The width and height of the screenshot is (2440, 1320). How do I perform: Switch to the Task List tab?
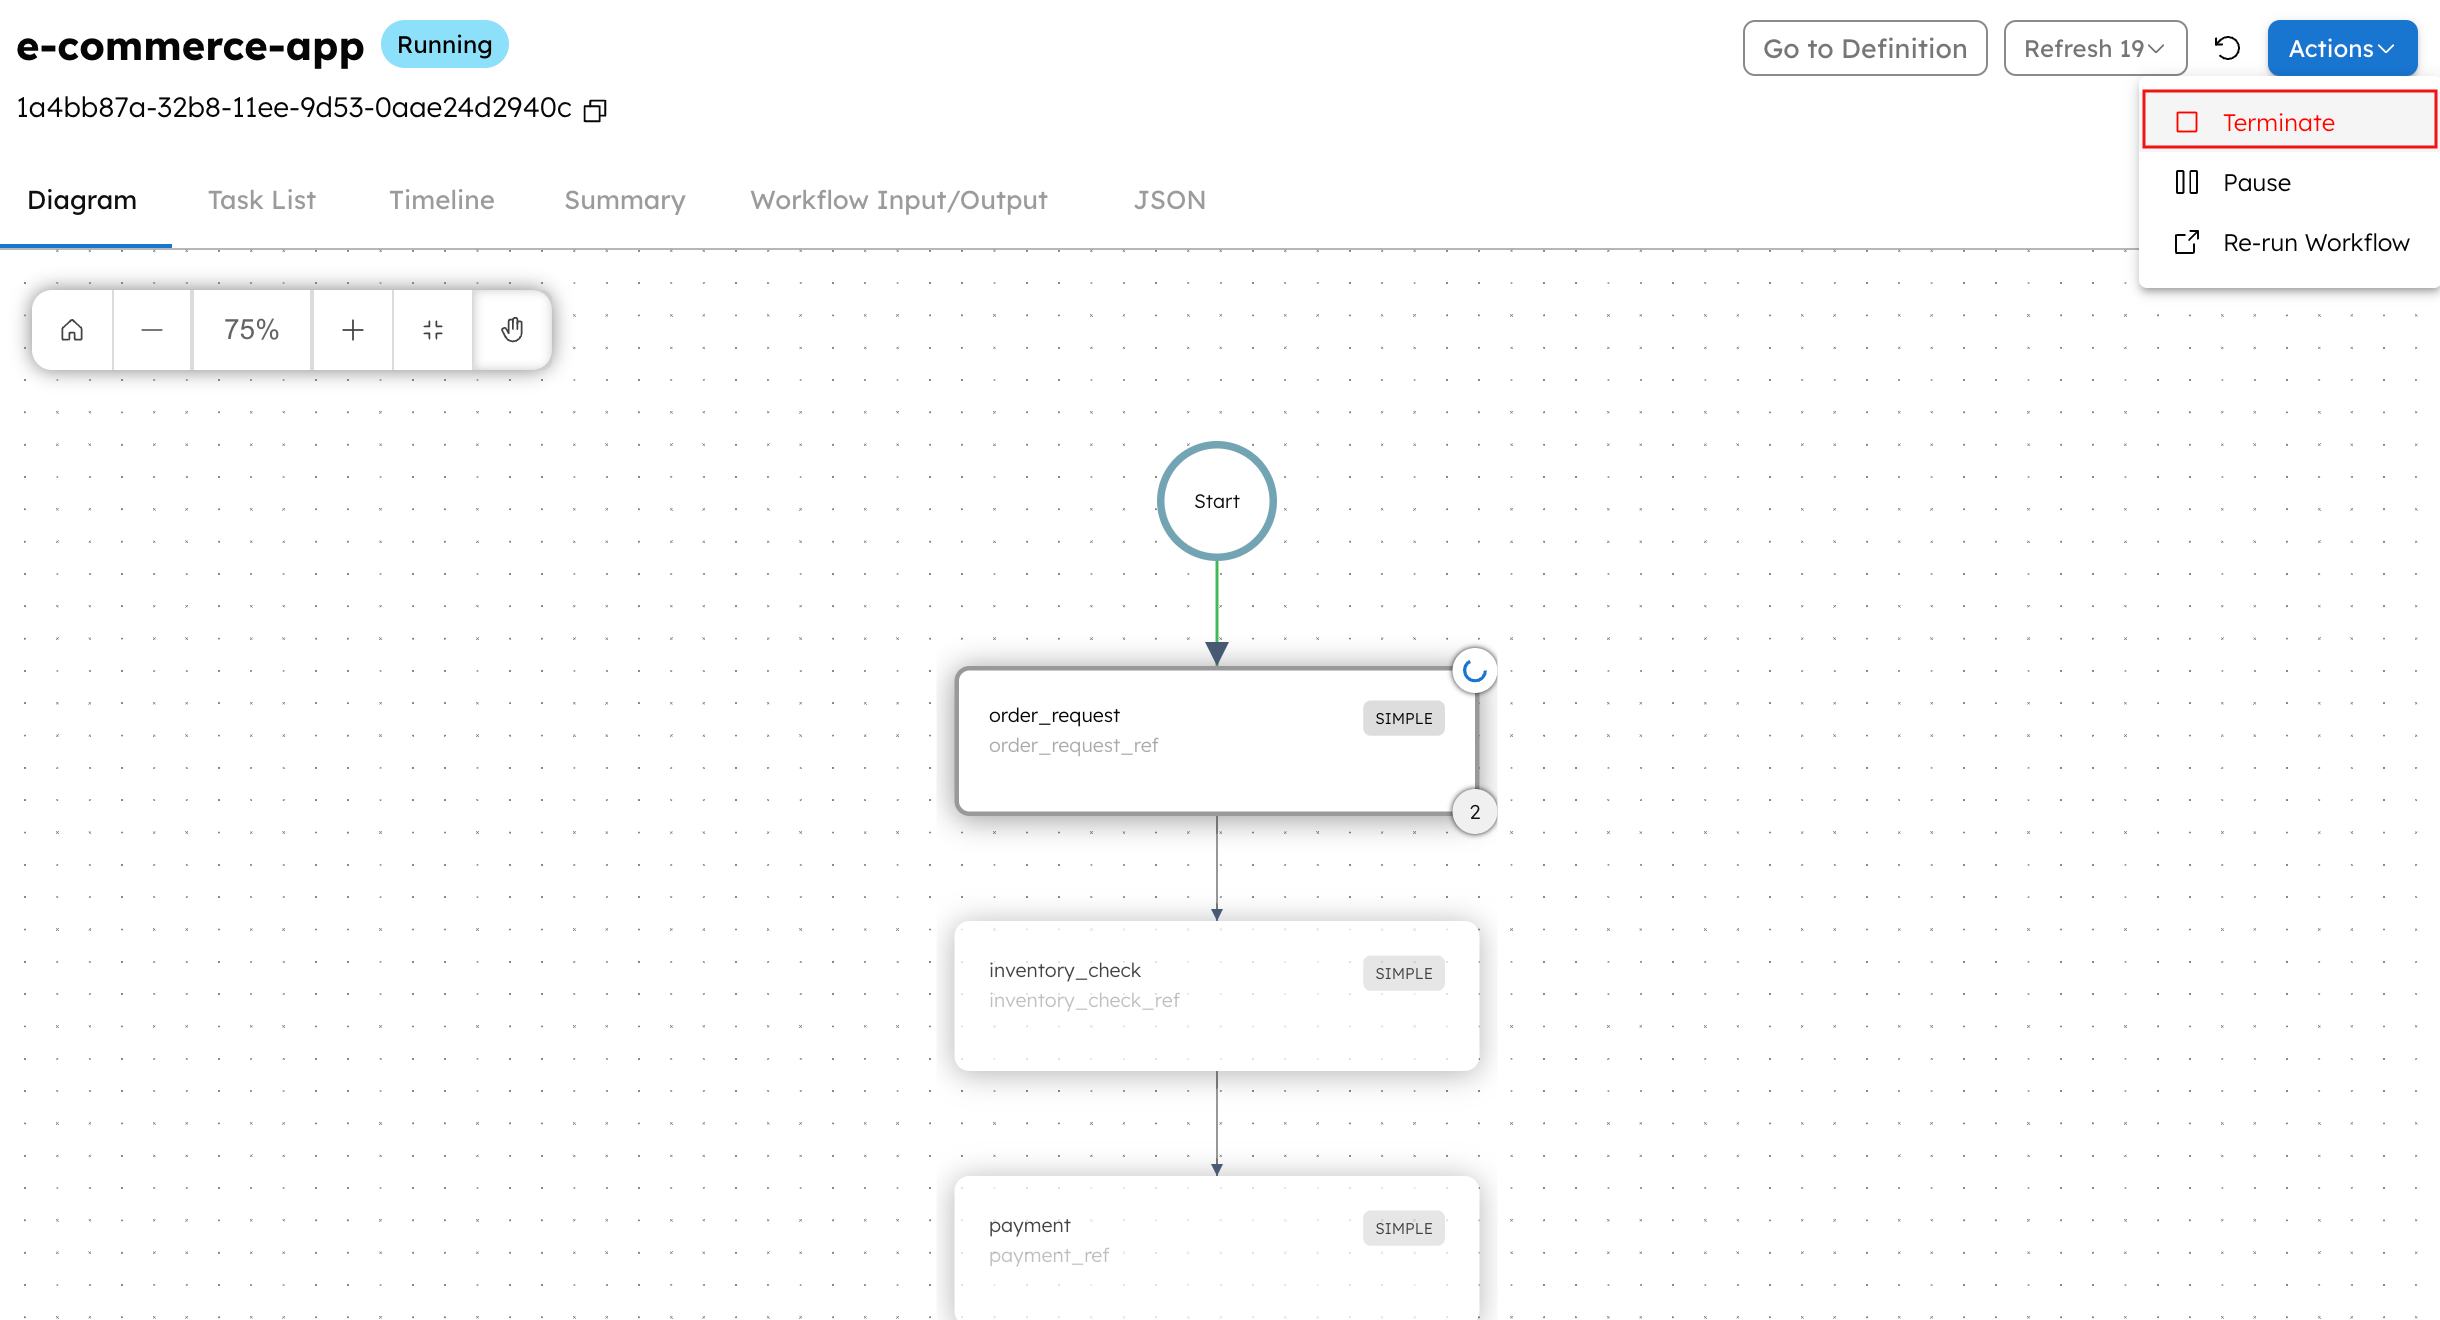coord(261,200)
